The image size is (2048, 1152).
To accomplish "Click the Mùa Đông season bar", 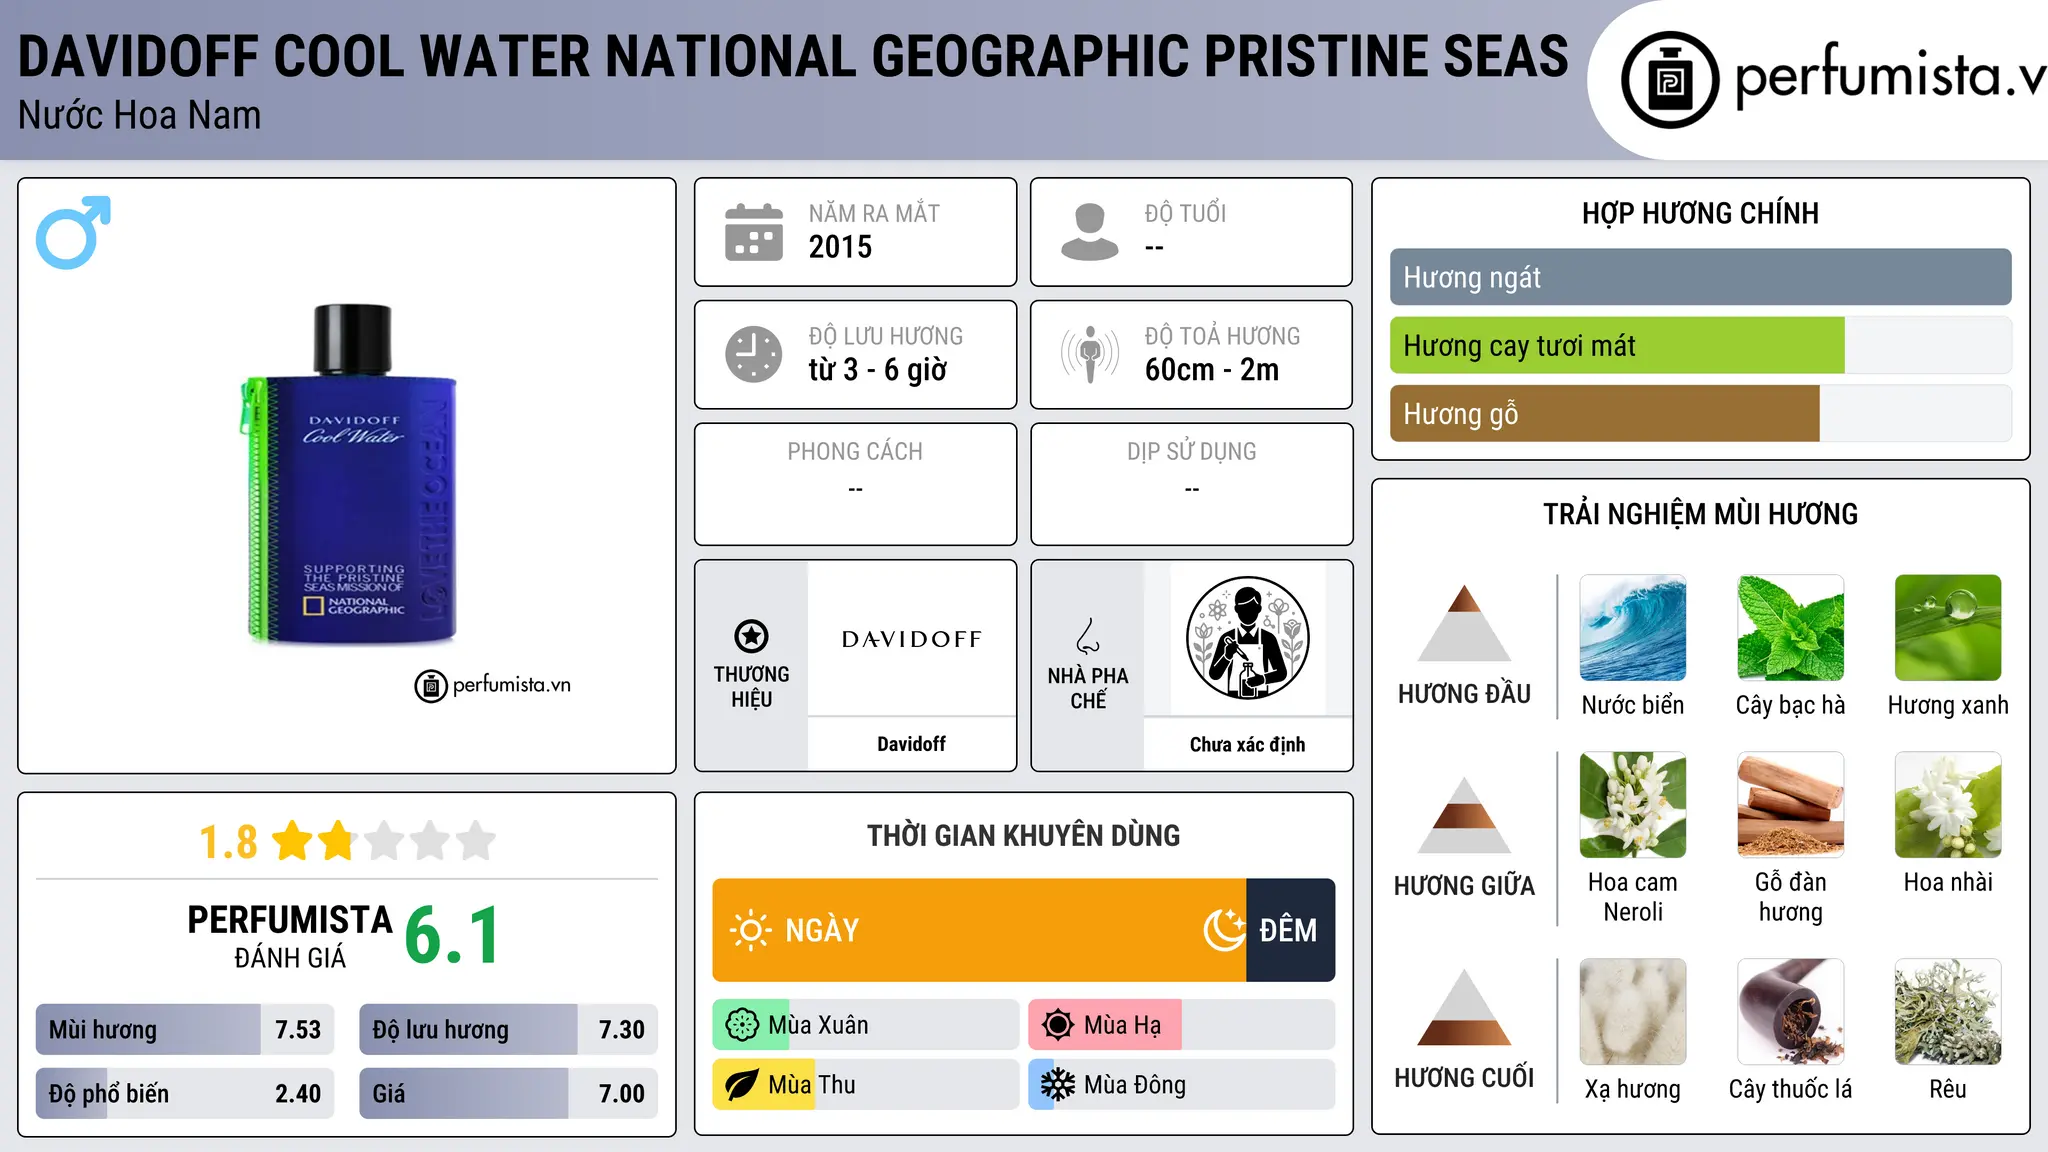I will [1182, 1085].
